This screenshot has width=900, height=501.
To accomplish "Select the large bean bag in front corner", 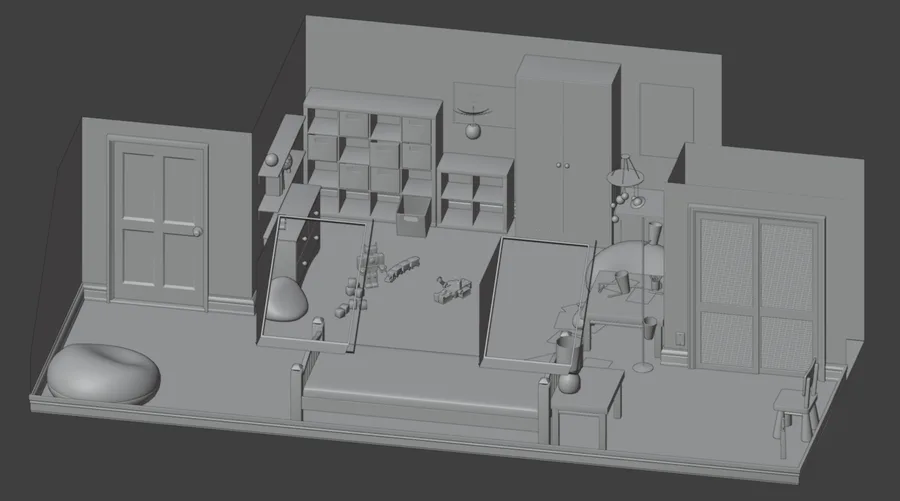I will 103,373.
